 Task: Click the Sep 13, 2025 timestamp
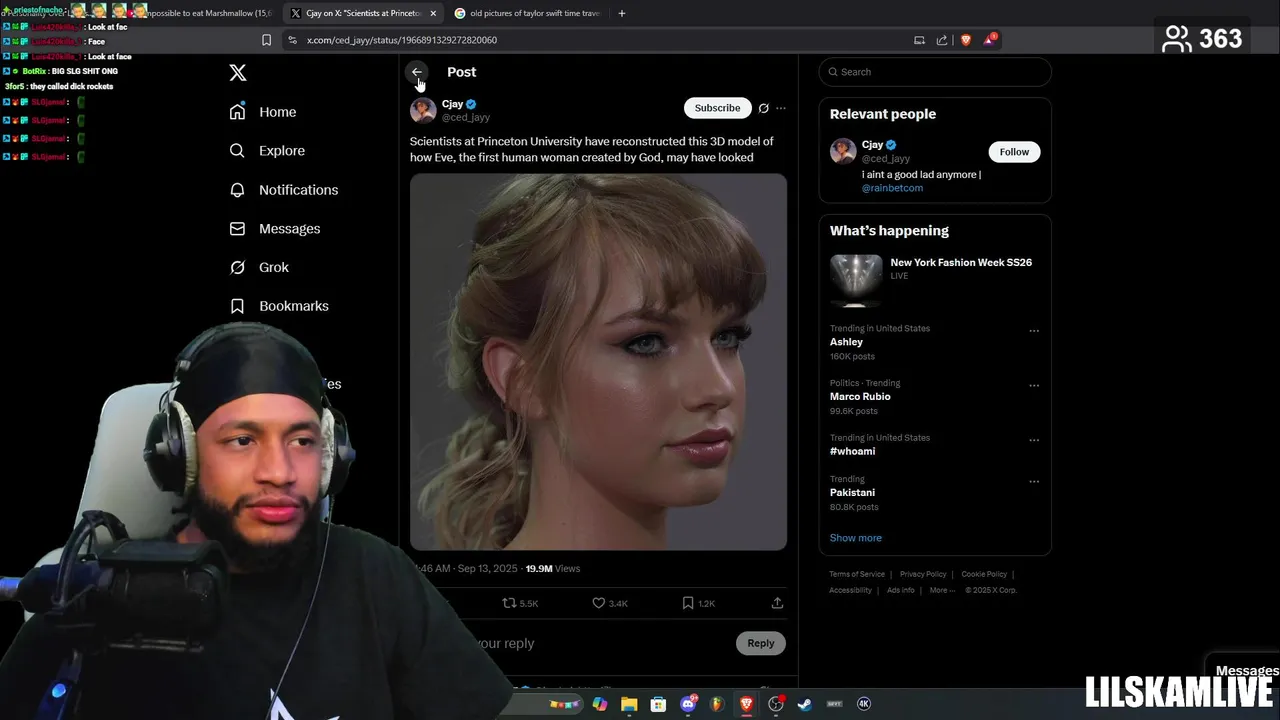(x=487, y=568)
